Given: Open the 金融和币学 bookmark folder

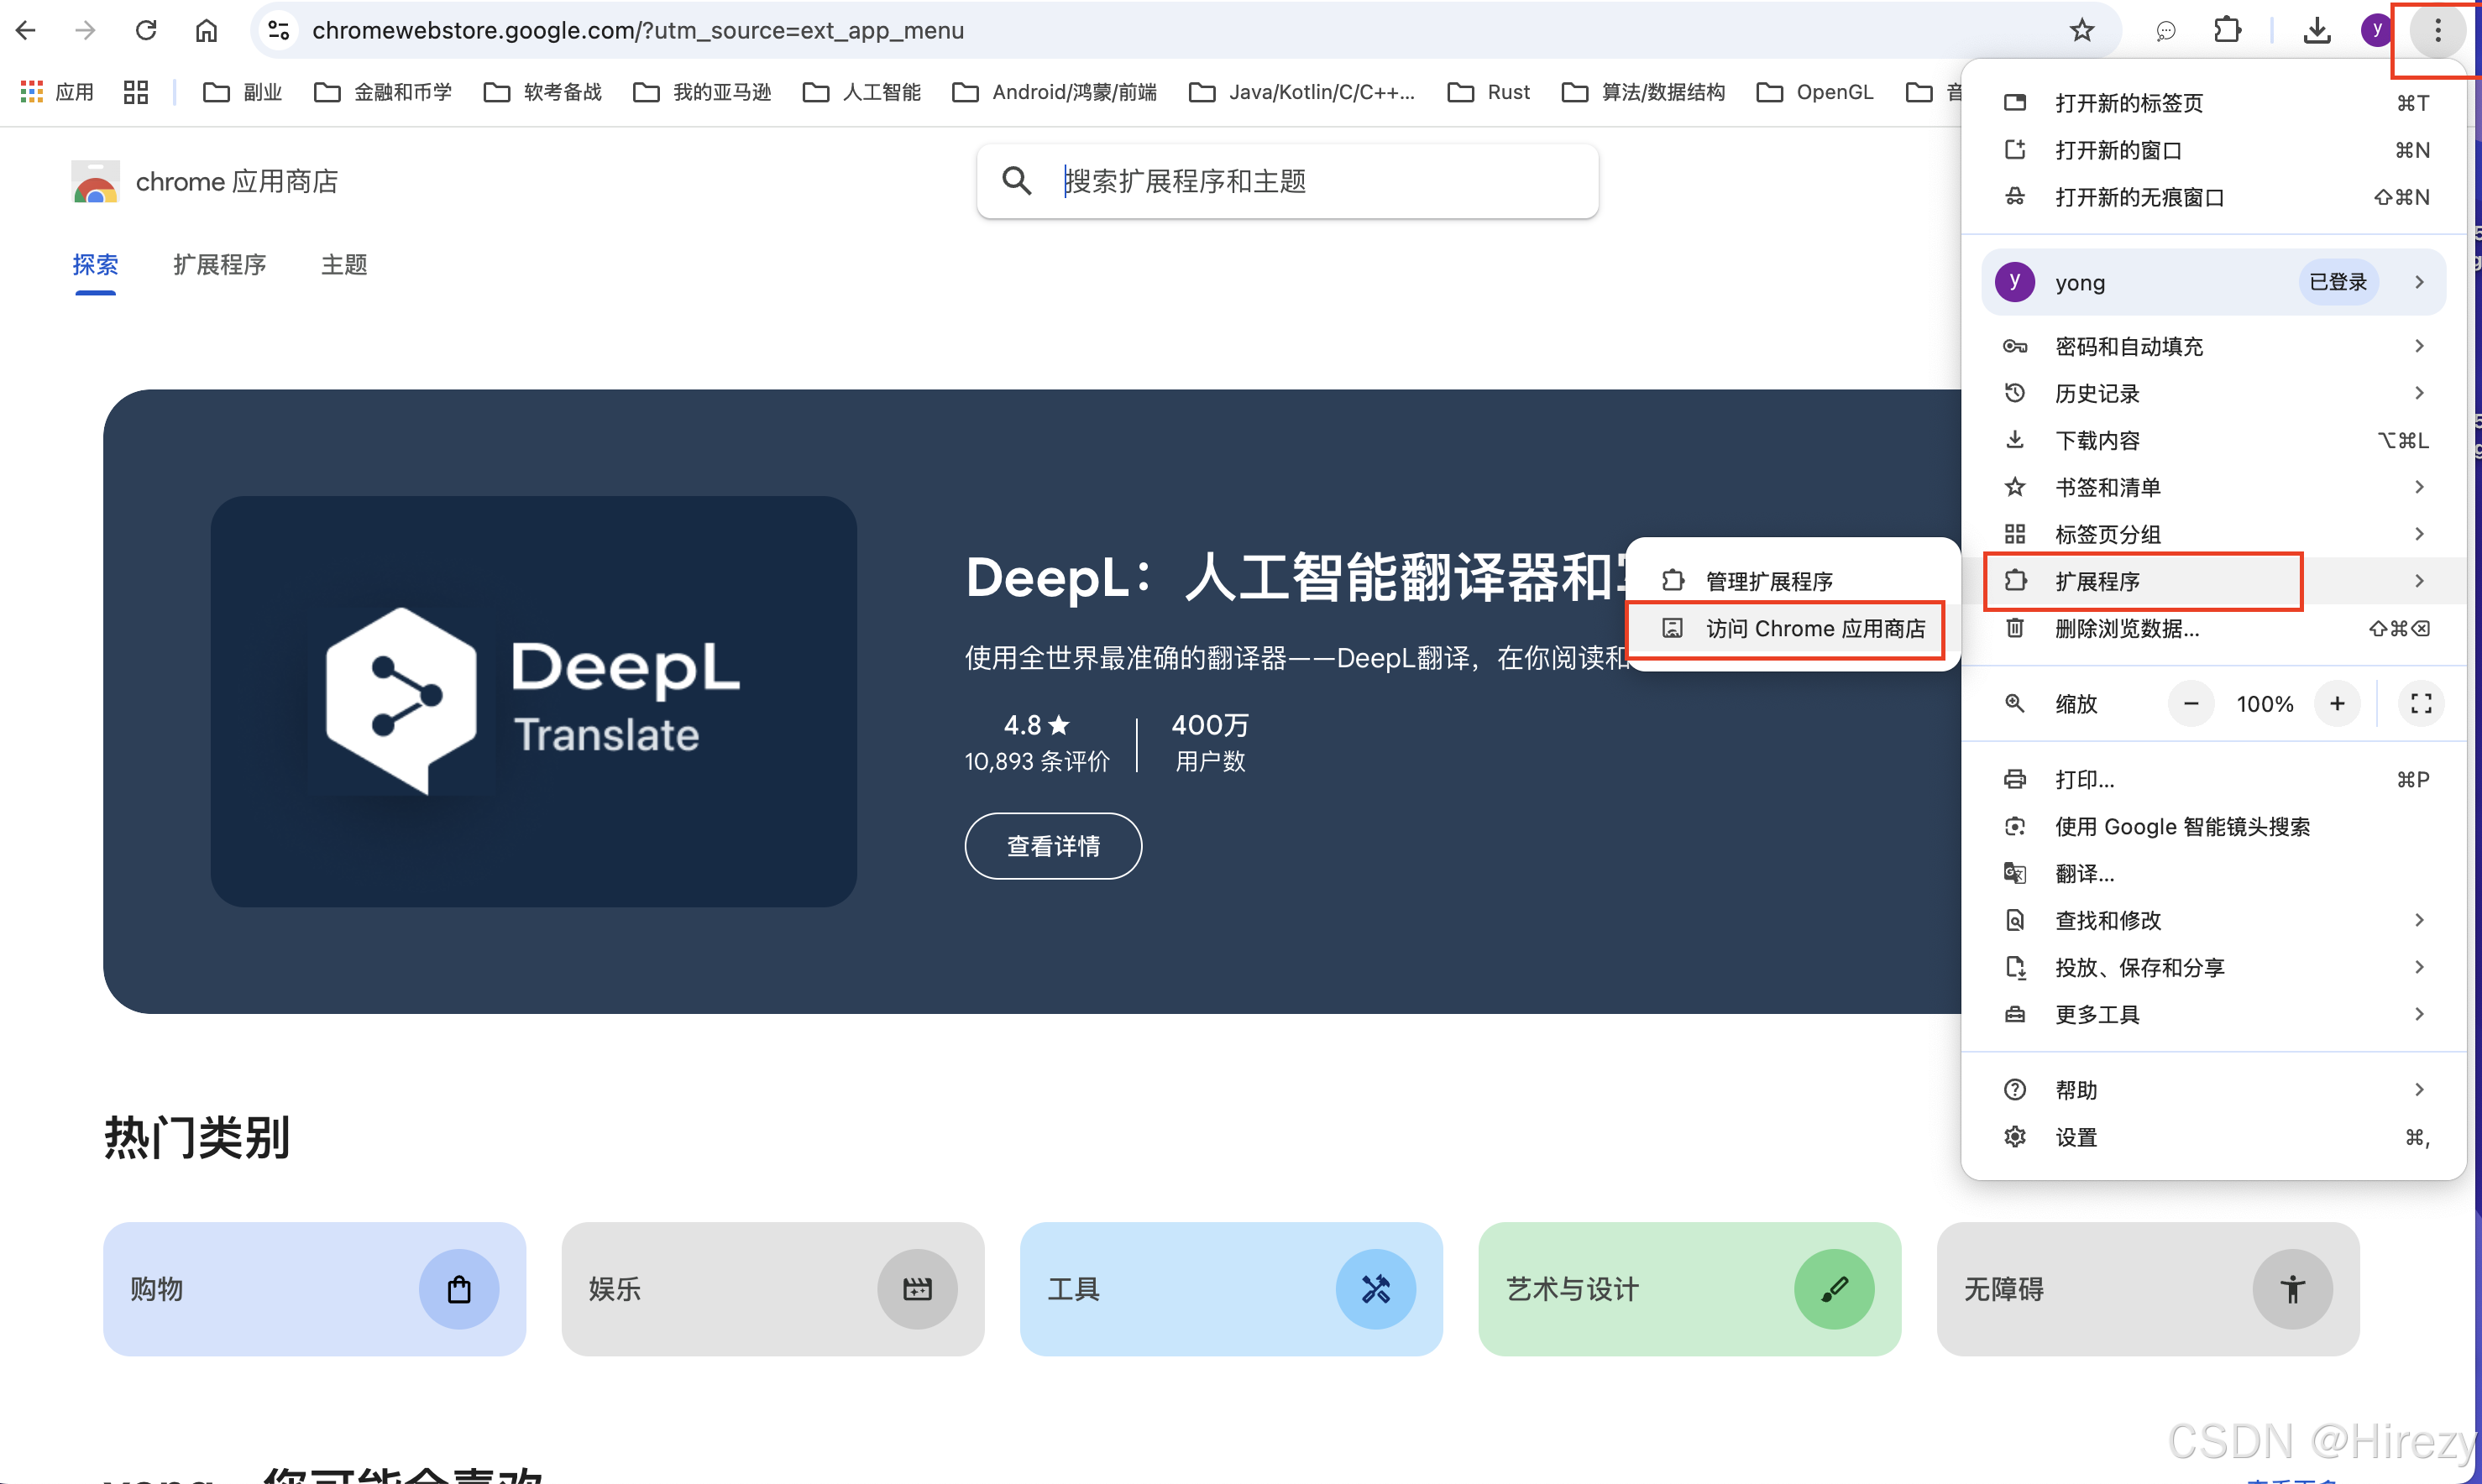Looking at the screenshot, I should pyautogui.click(x=383, y=92).
